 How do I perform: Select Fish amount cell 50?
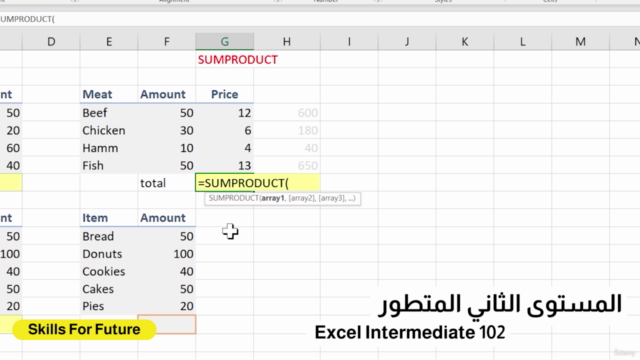(167, 165)
